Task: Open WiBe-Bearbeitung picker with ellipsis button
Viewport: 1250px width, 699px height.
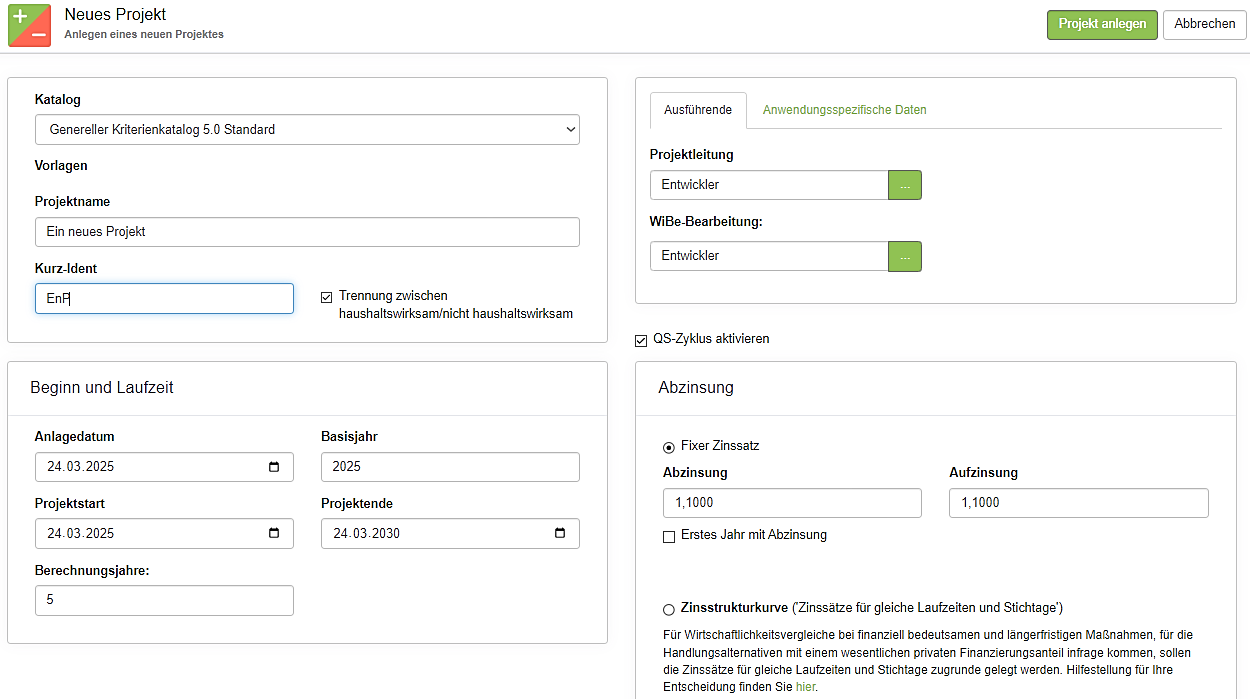Action: click(904, 256)
